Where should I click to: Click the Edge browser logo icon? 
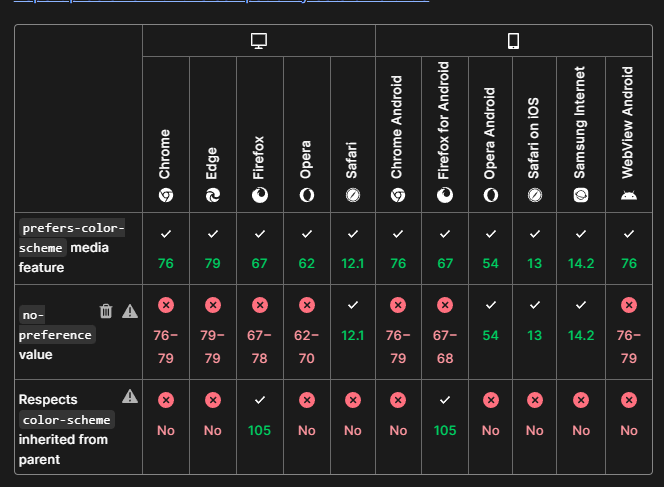tap(212, 196)
